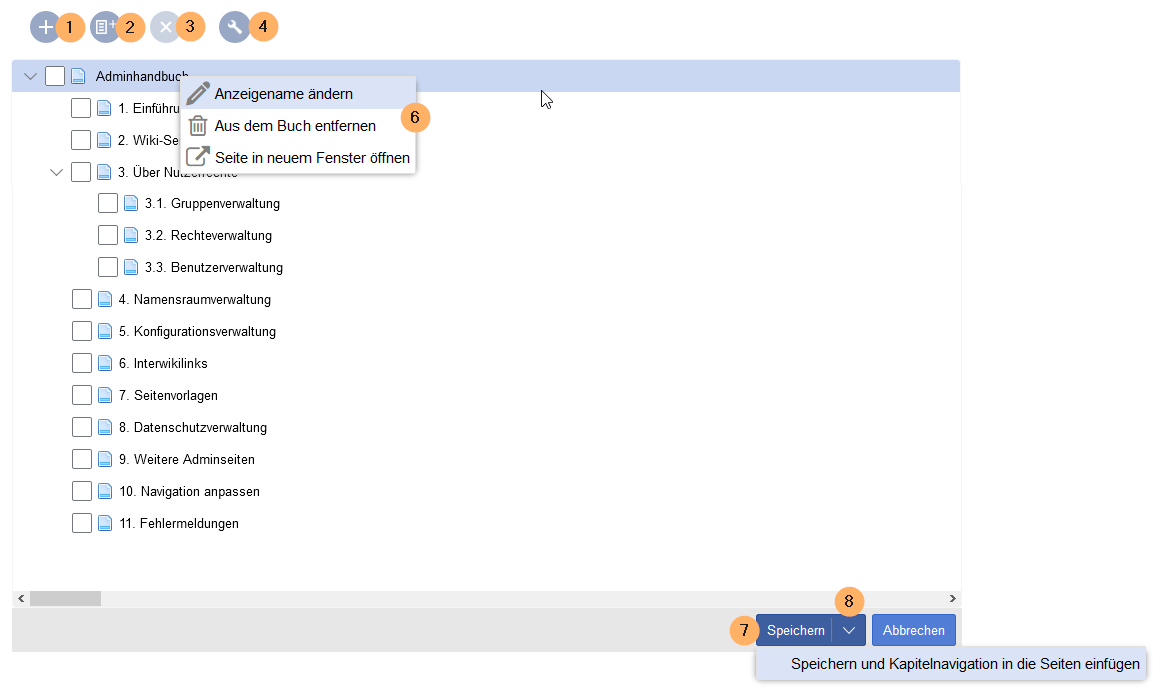Collapse the Adminhandbuch tree root

(30, 76)
